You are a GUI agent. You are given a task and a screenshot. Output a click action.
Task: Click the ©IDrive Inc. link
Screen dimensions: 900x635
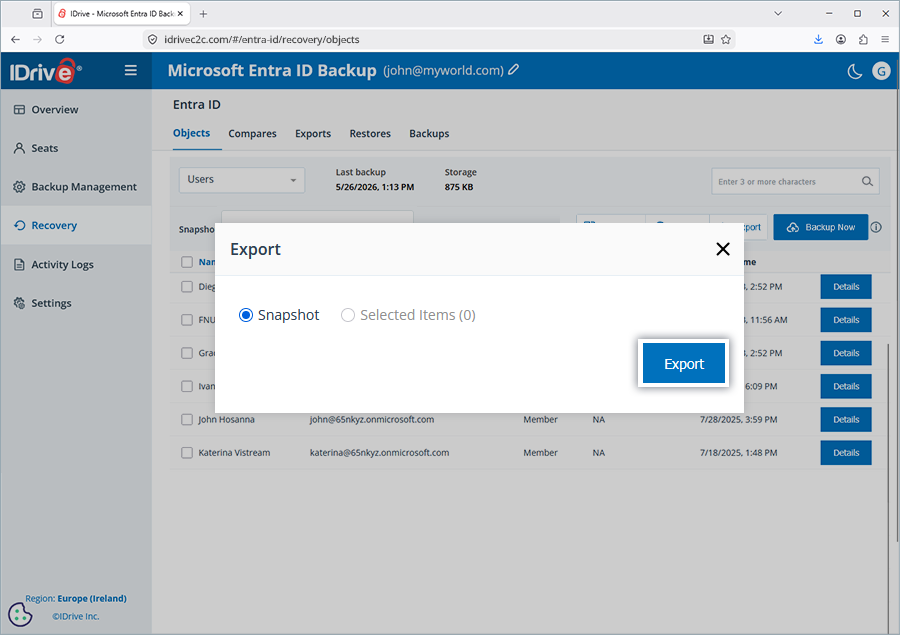(76, 616)
